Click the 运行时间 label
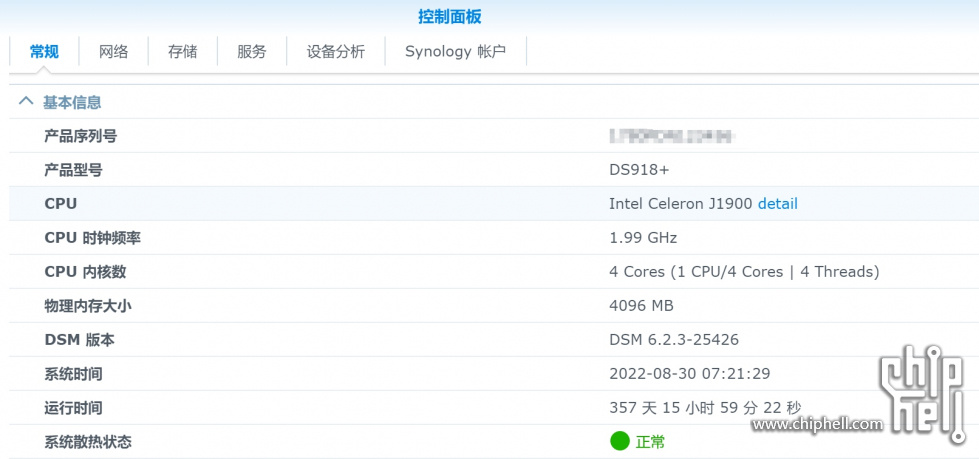979x459 pixels. pyautogui.click(x=74, y=408)
